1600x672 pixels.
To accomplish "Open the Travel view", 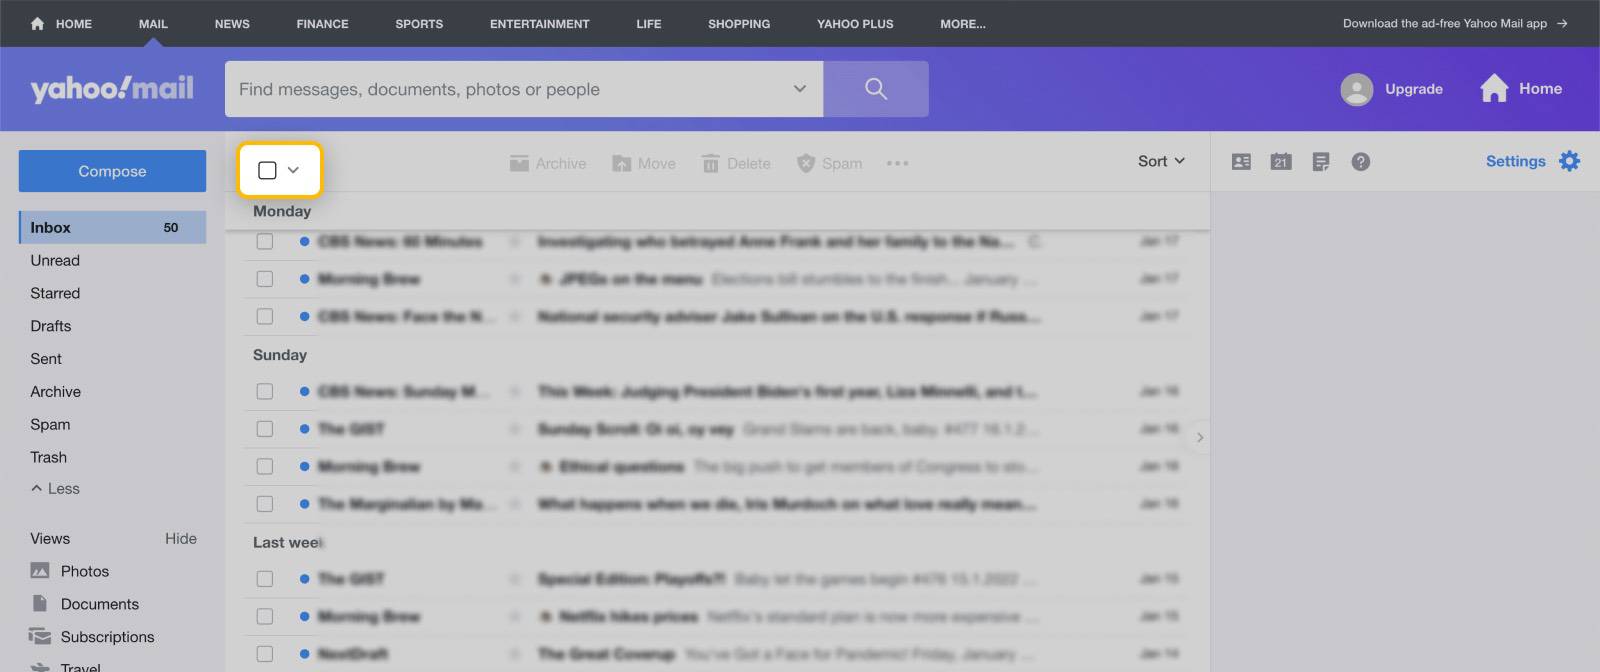I will (66, 666).
